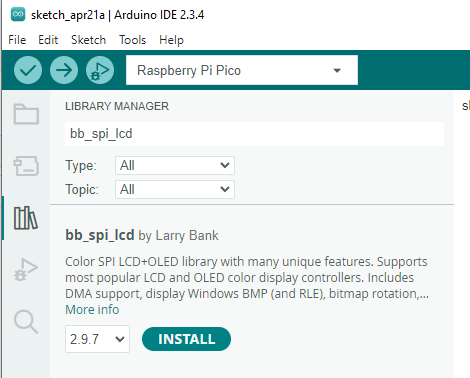Install the bb_spi_lcd library
Viewport: 470px width, 378px height.
[x=186, y=339]
